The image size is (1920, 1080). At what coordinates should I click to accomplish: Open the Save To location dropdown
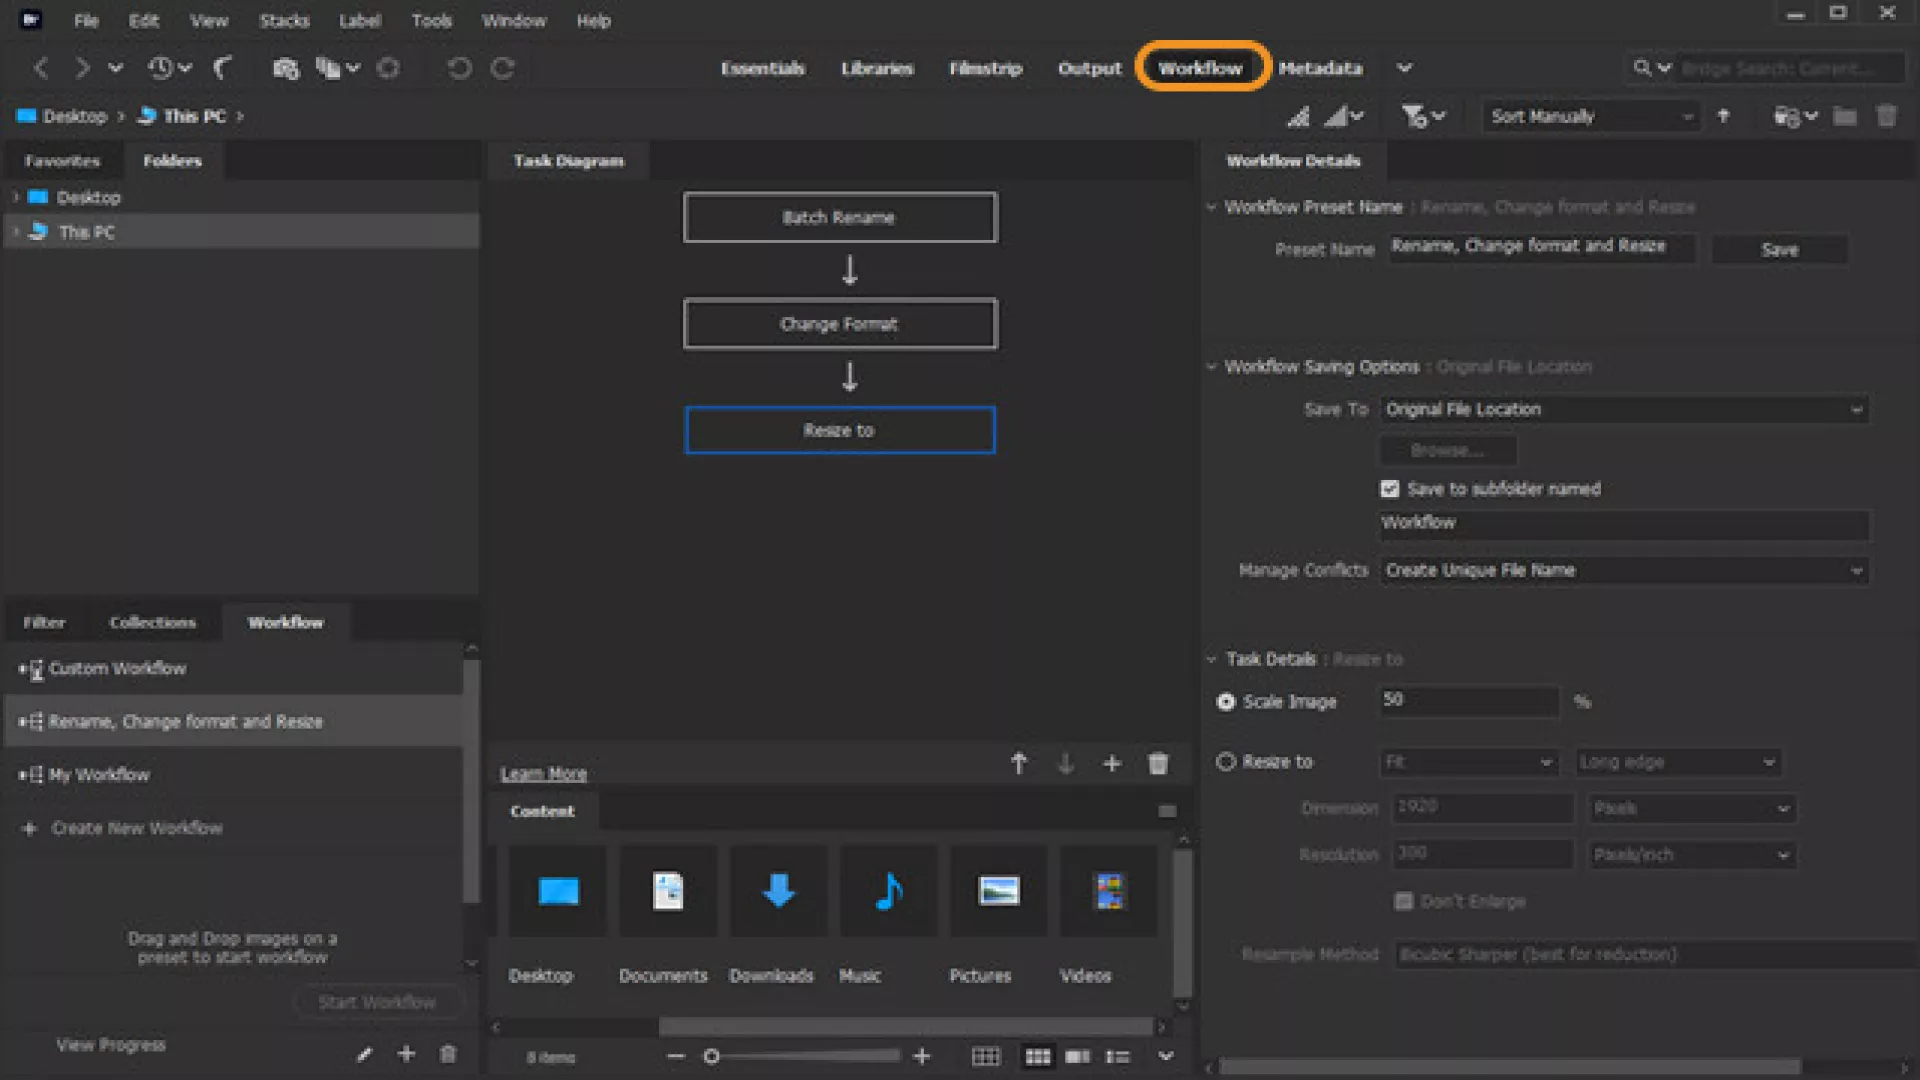pyautogui.click(x=1624, y=409)
